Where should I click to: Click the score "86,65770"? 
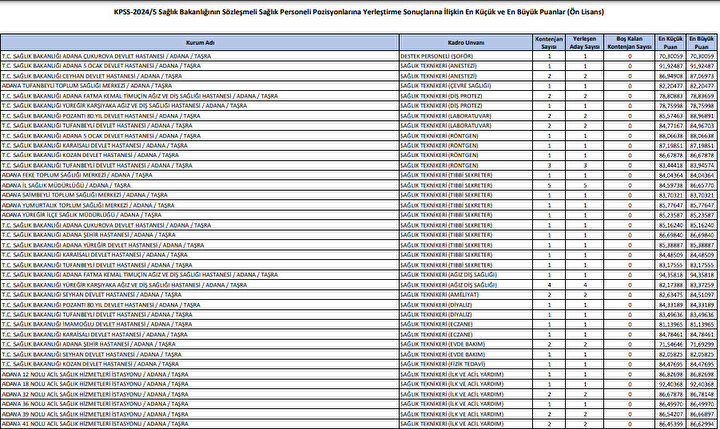pyautogui.click(x=701, y=185)
